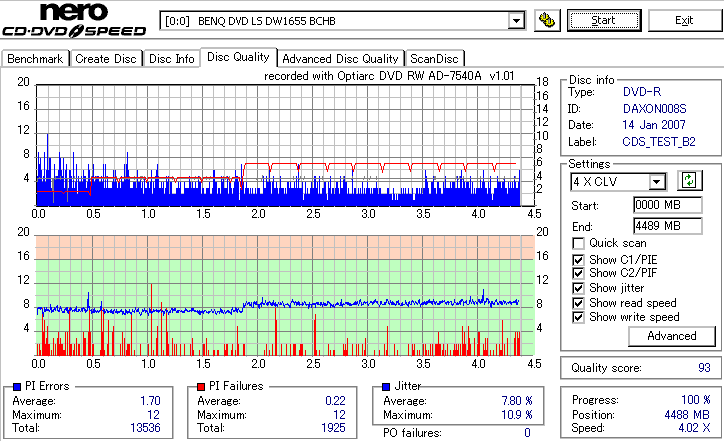Screen dimensions: 724x441
Task: Toggle the Show read speed checkbox
Action: pyautogui.click(x=578, y=303)
